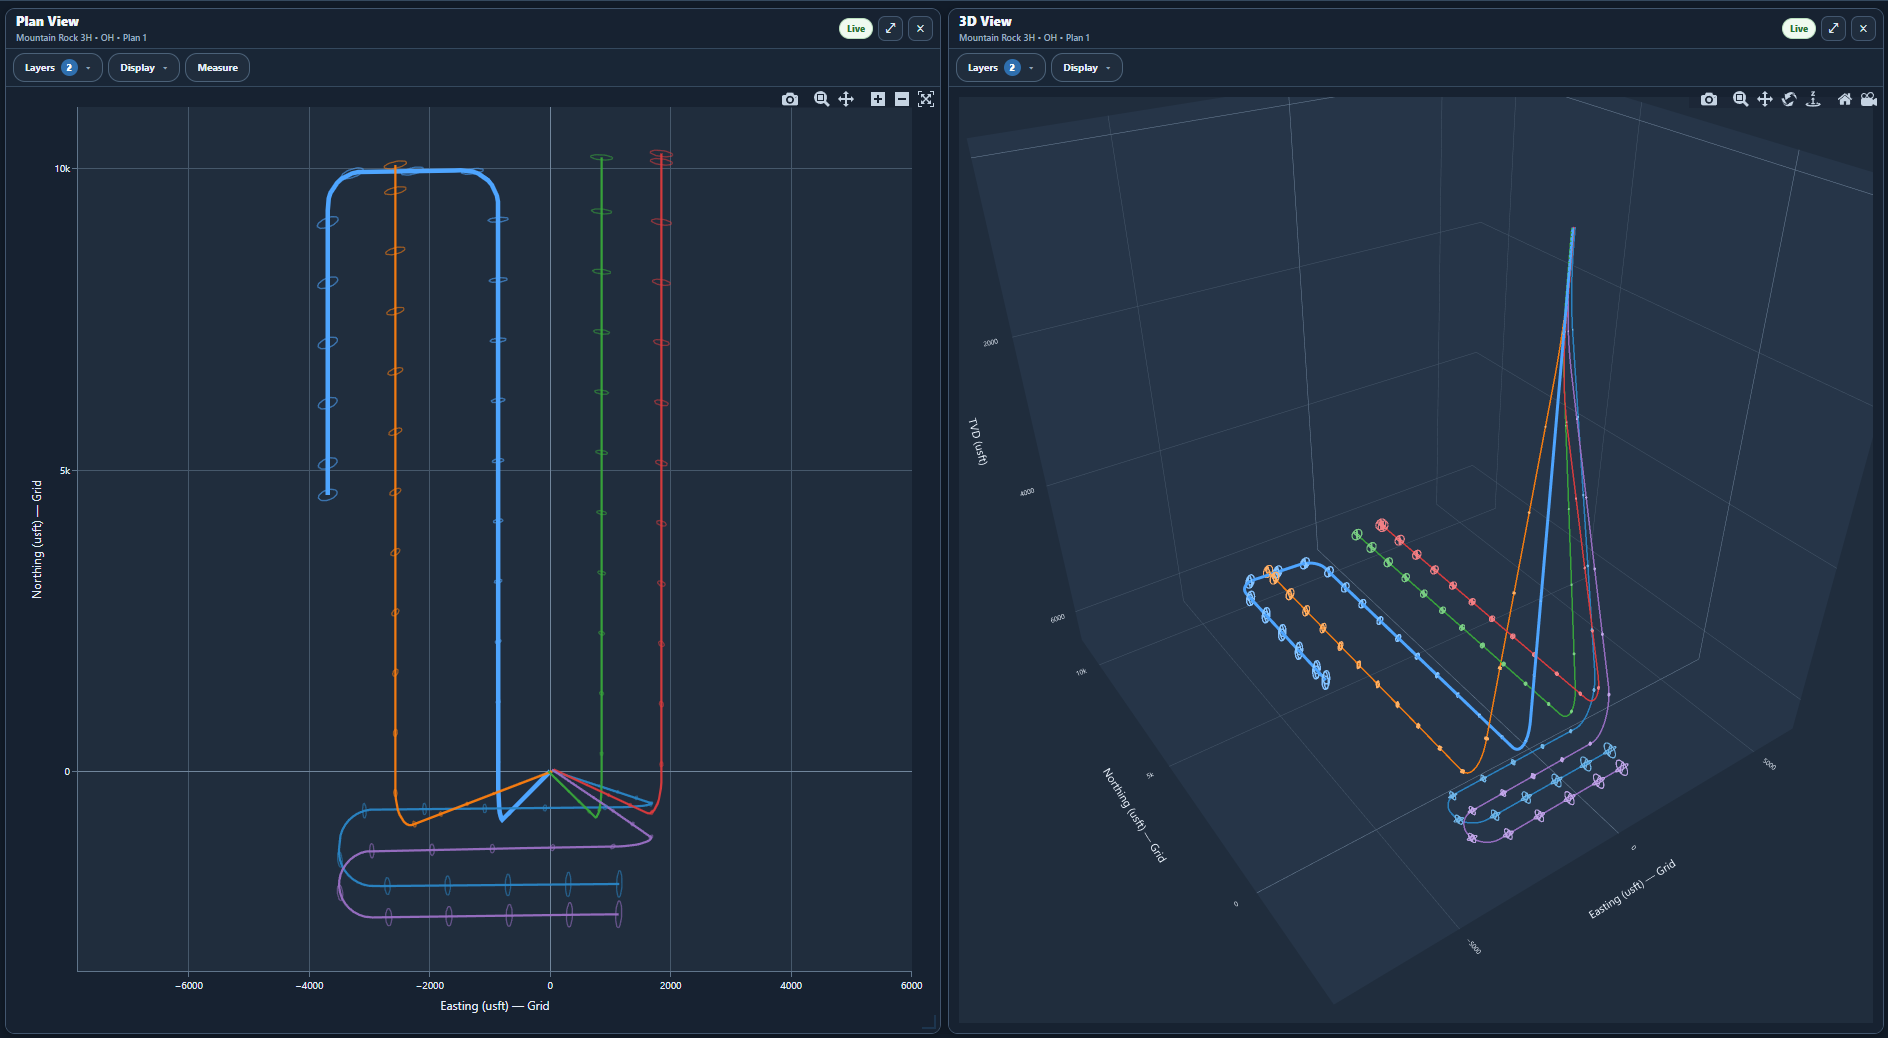This screenshot has height=1038, width=1888.
Task: Zoom out using the minus icon in Plan View
Action: pyautogui.click(x=902, y=99)
